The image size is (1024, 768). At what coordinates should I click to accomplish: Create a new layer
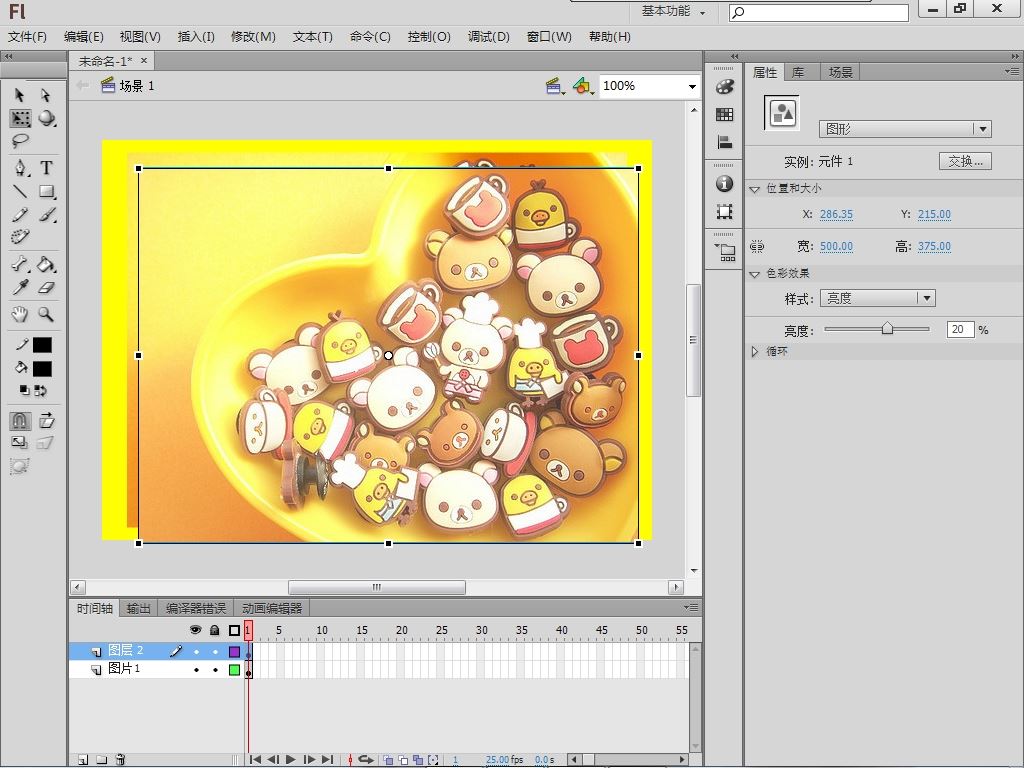[83, 760]
